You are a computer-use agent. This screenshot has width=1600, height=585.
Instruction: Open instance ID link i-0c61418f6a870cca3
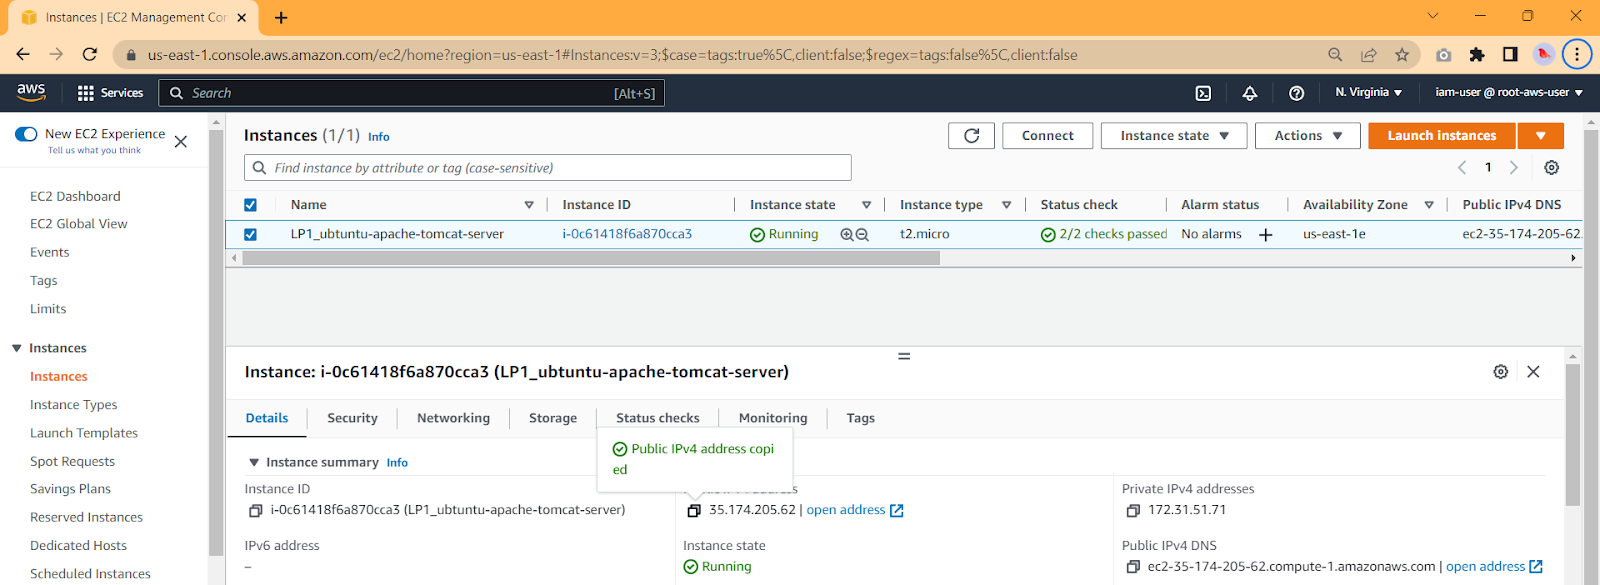pos(627,234)
